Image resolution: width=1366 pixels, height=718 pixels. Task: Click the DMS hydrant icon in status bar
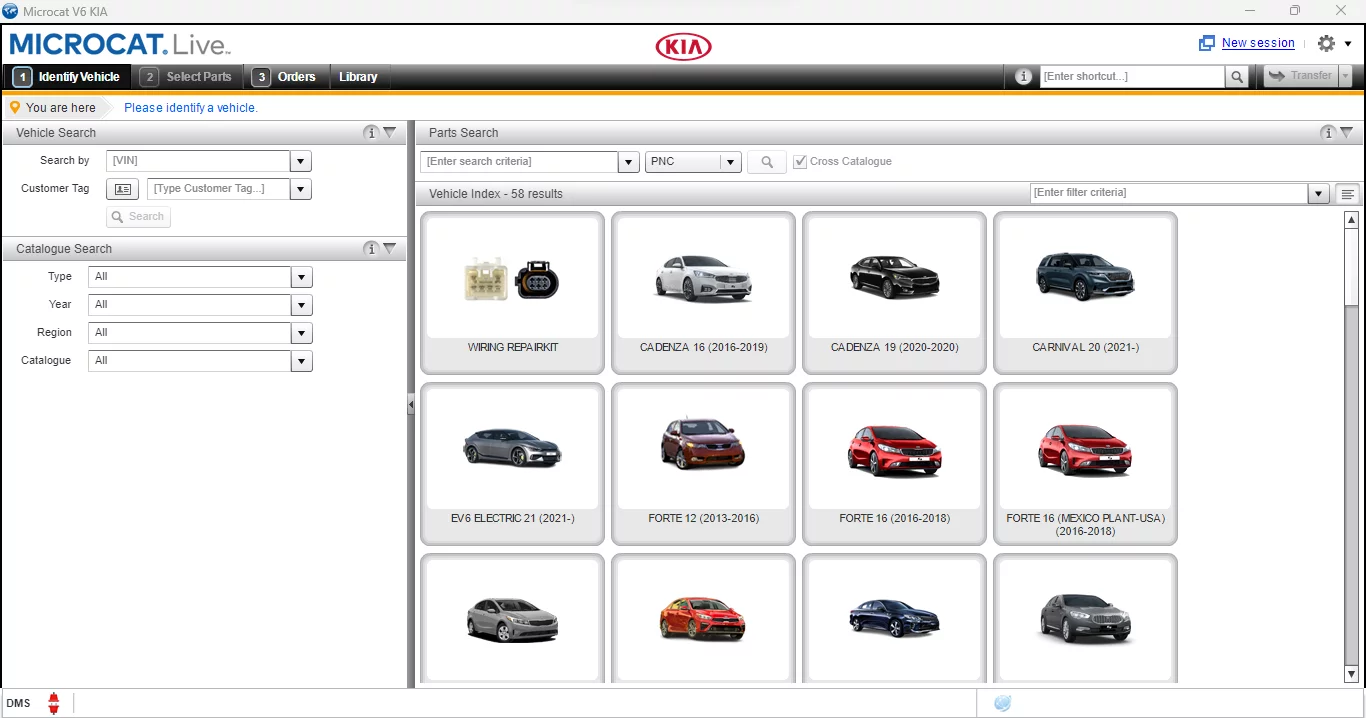tap(53, 703)
